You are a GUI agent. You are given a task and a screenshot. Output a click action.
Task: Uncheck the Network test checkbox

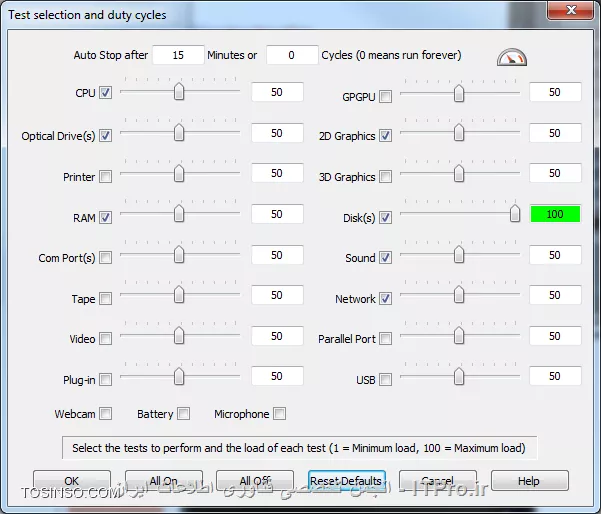[x=386, y=299]
